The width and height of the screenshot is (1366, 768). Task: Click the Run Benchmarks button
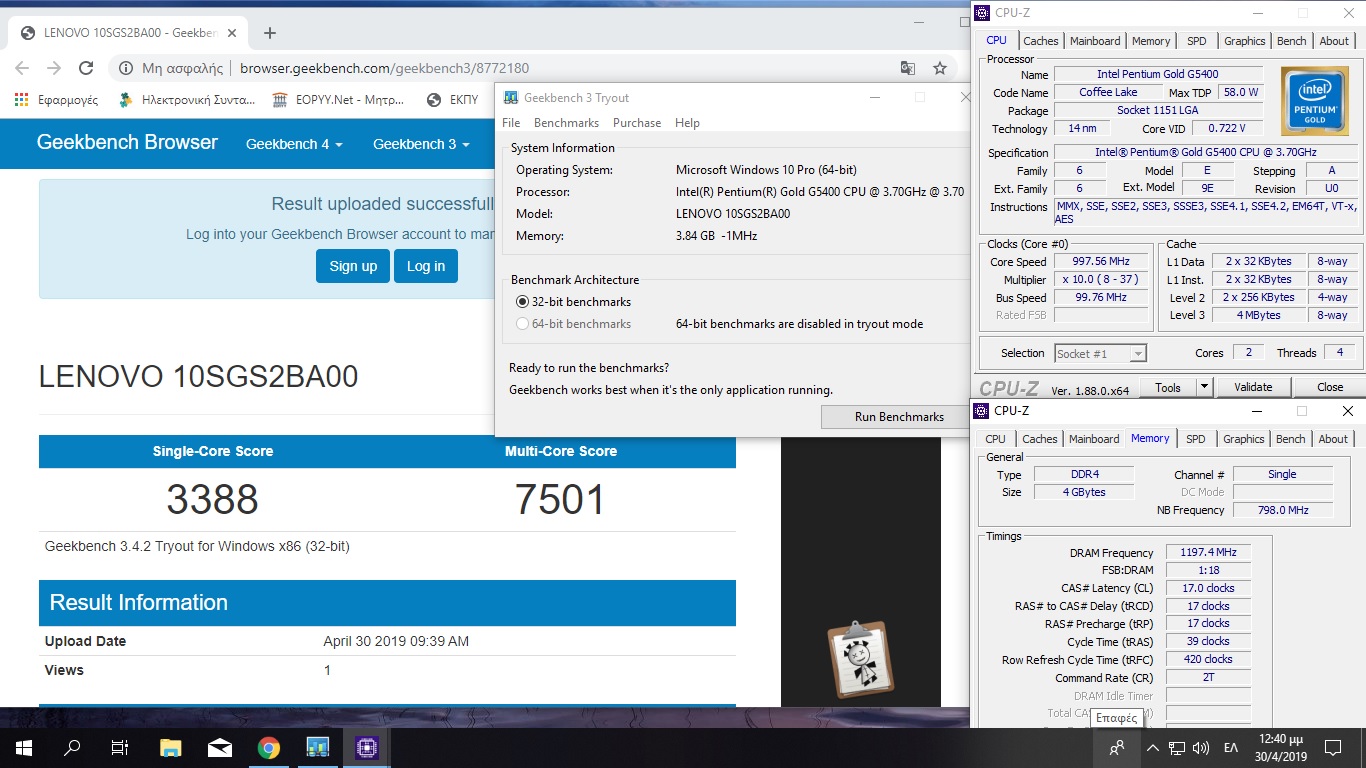coord(899,417)
